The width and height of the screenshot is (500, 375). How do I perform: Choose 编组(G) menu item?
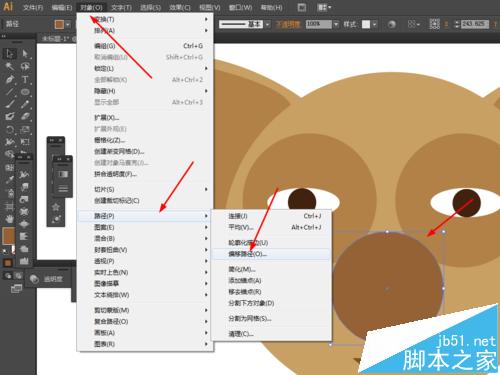(145, 46)
